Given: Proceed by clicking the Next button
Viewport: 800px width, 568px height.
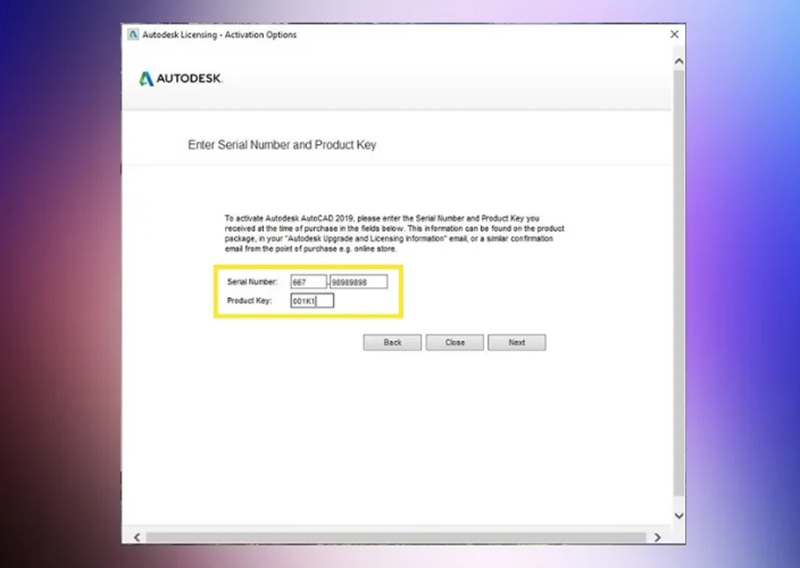Looking at the screenshot, I should tap(516, 342).
